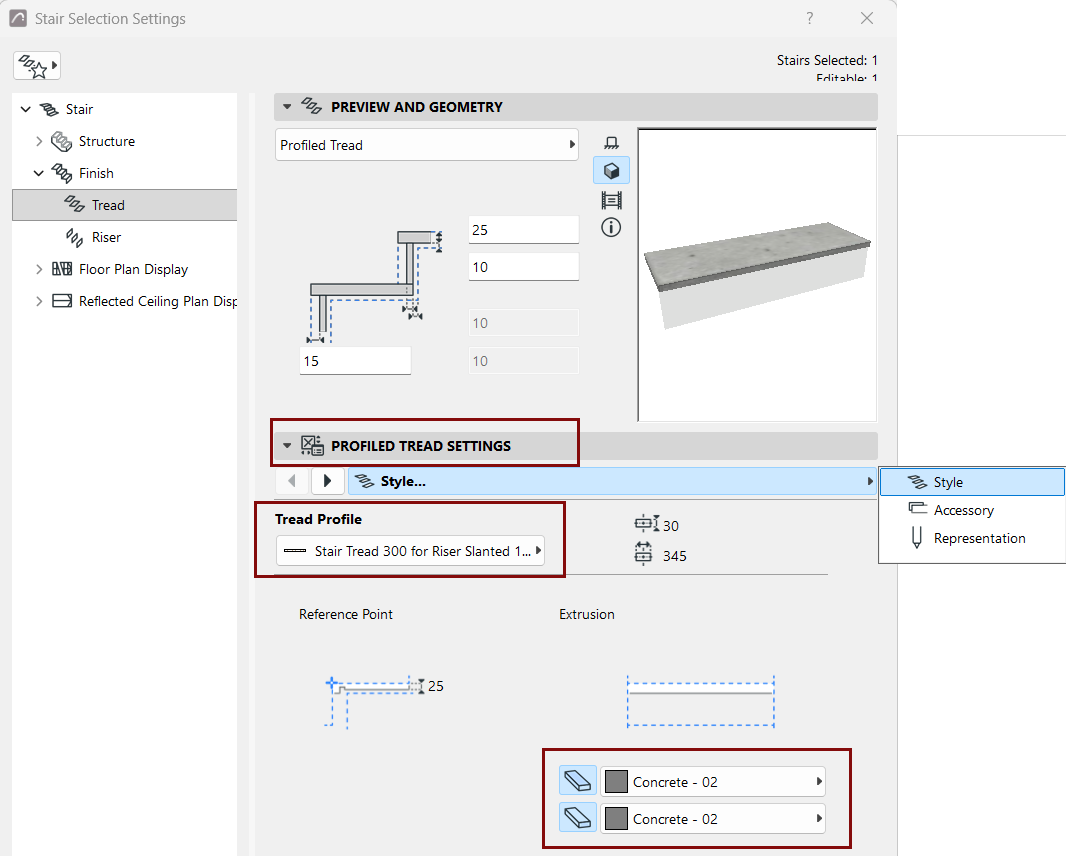Open the Profiled Tread type dropdown
Viewport: 1066px width, 856px height.
pyautogui.click(x=427, y=145)
